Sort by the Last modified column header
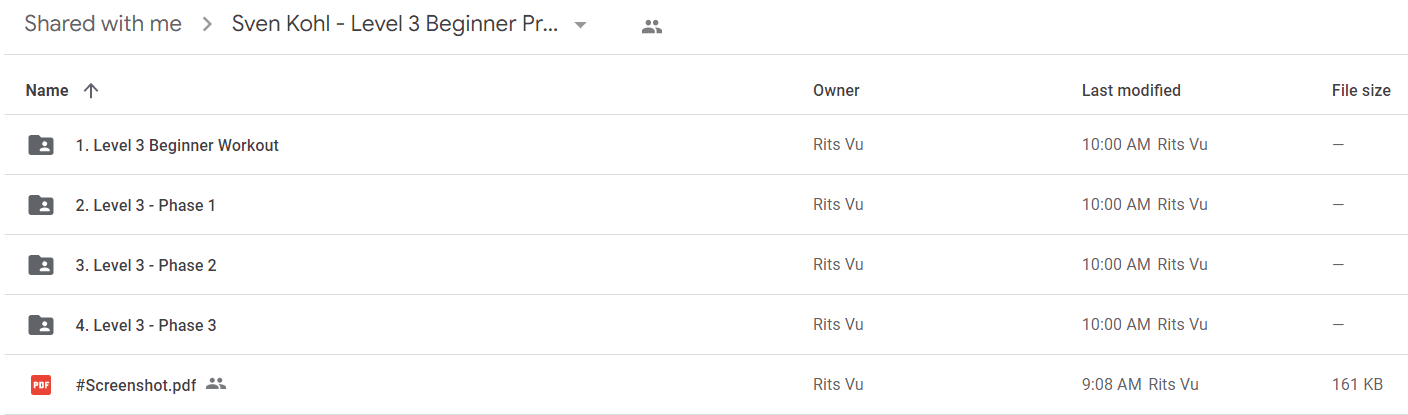 (x=1131, y=90)
